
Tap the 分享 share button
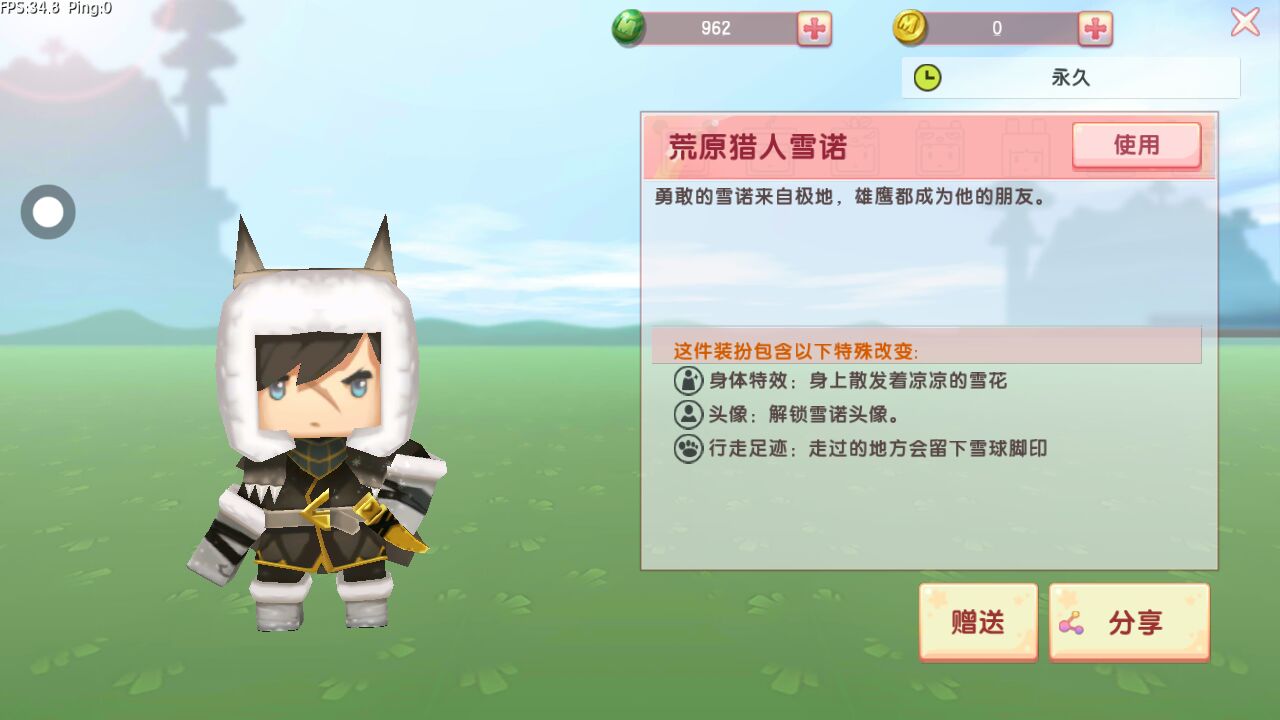click(1129, 622)
